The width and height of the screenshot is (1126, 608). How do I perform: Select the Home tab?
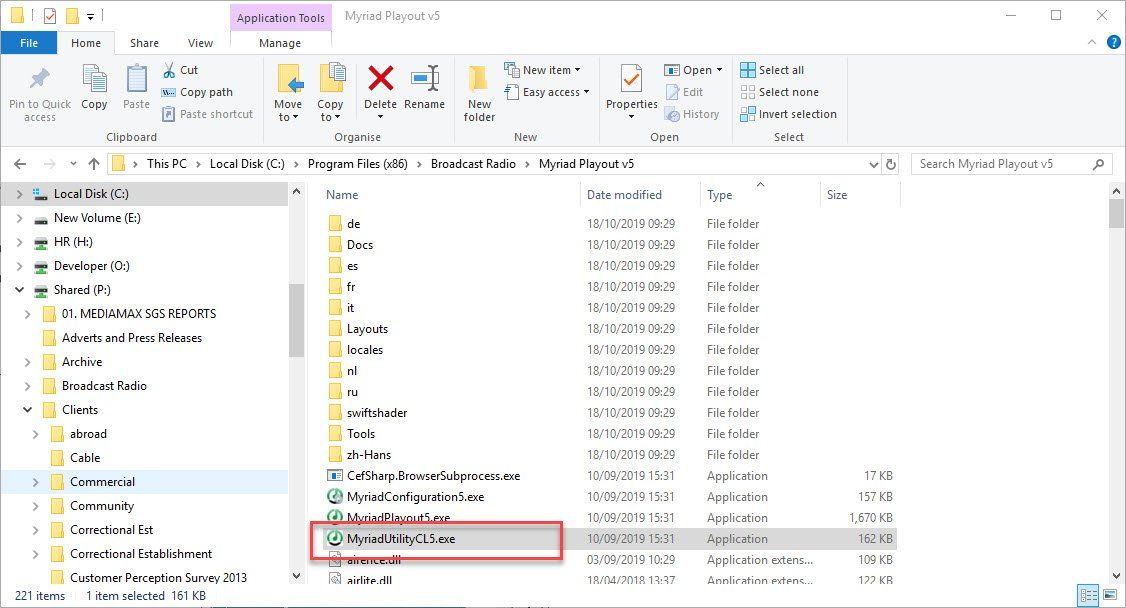(x=86, y=43)
